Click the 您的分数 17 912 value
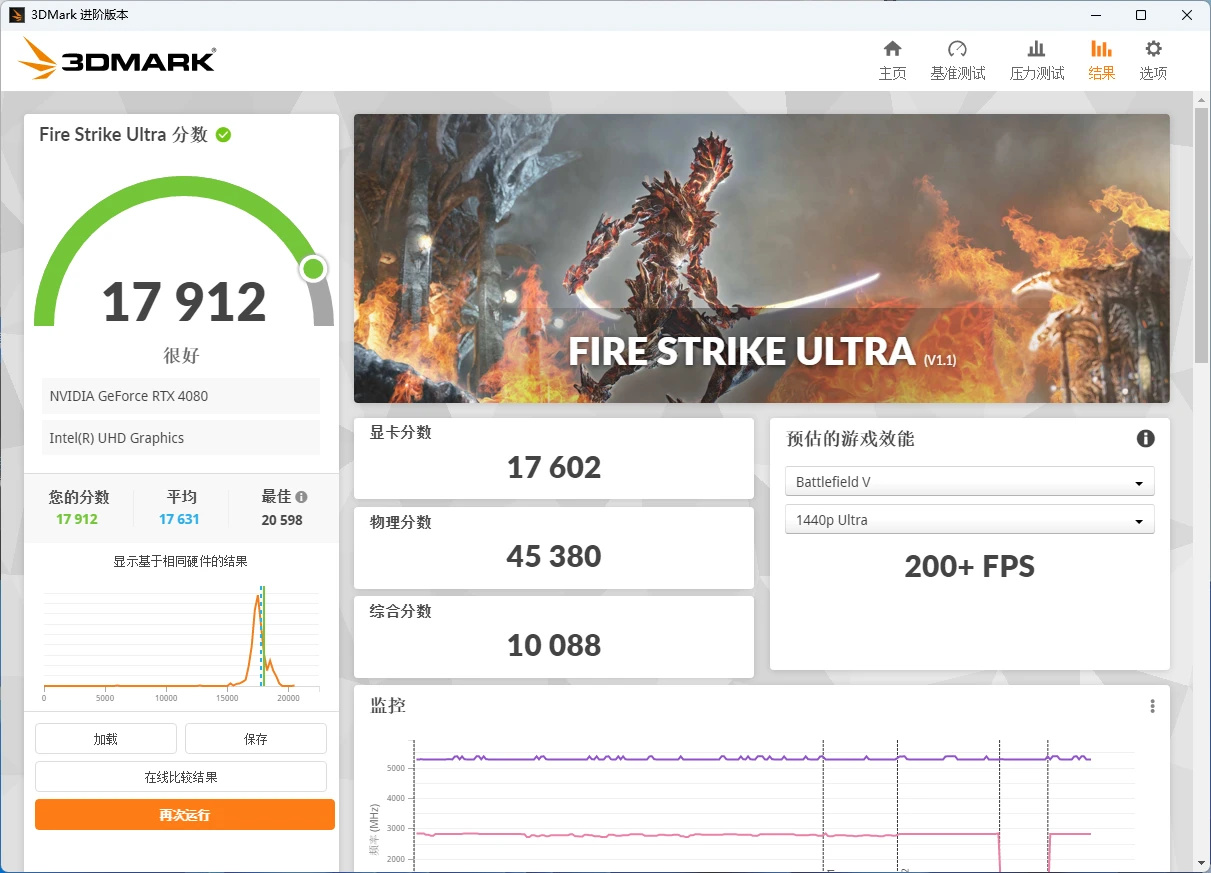Image resolution: width=1211 pixels, height=873 pixels. point(77,520)
